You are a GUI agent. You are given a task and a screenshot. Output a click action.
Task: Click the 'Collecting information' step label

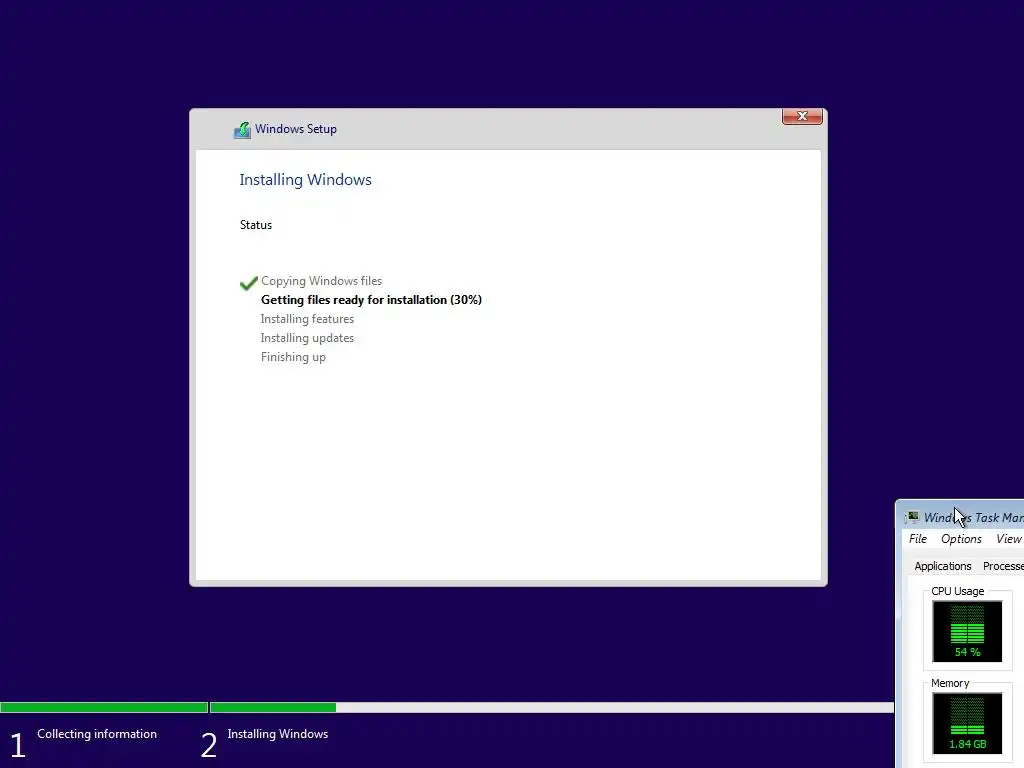pos(97,733)
